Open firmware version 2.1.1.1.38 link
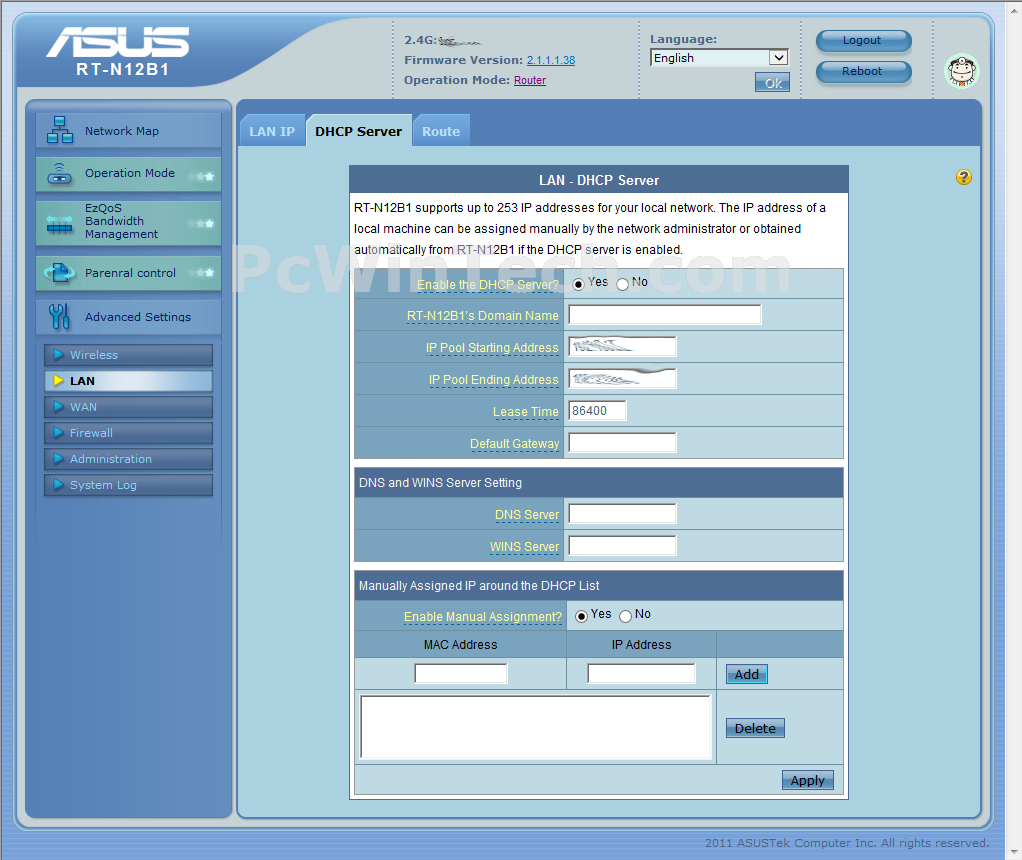 pos(551,60)
